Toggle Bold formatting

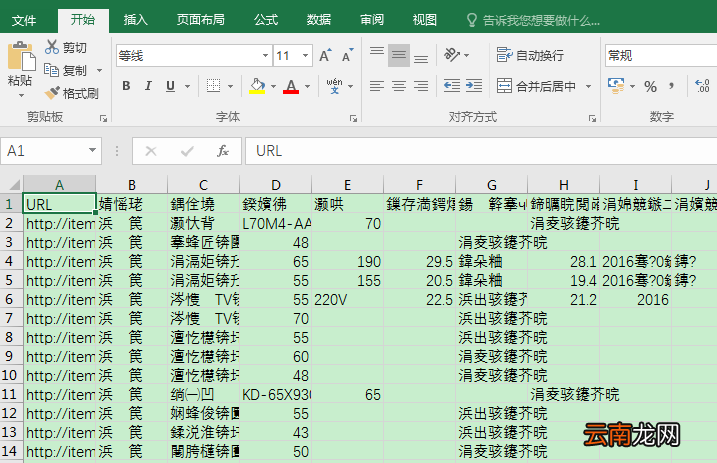click(x=126, y=86)
